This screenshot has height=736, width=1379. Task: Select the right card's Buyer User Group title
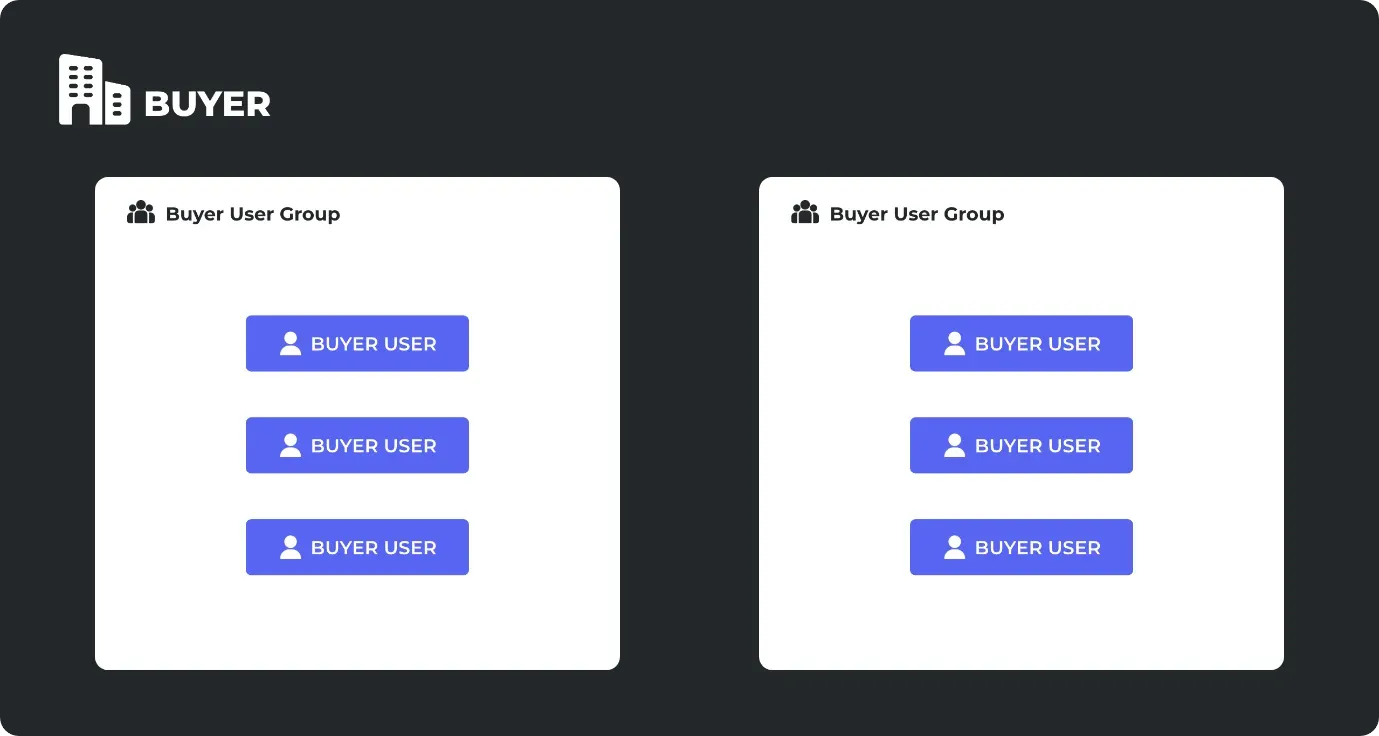coord(917,214)
